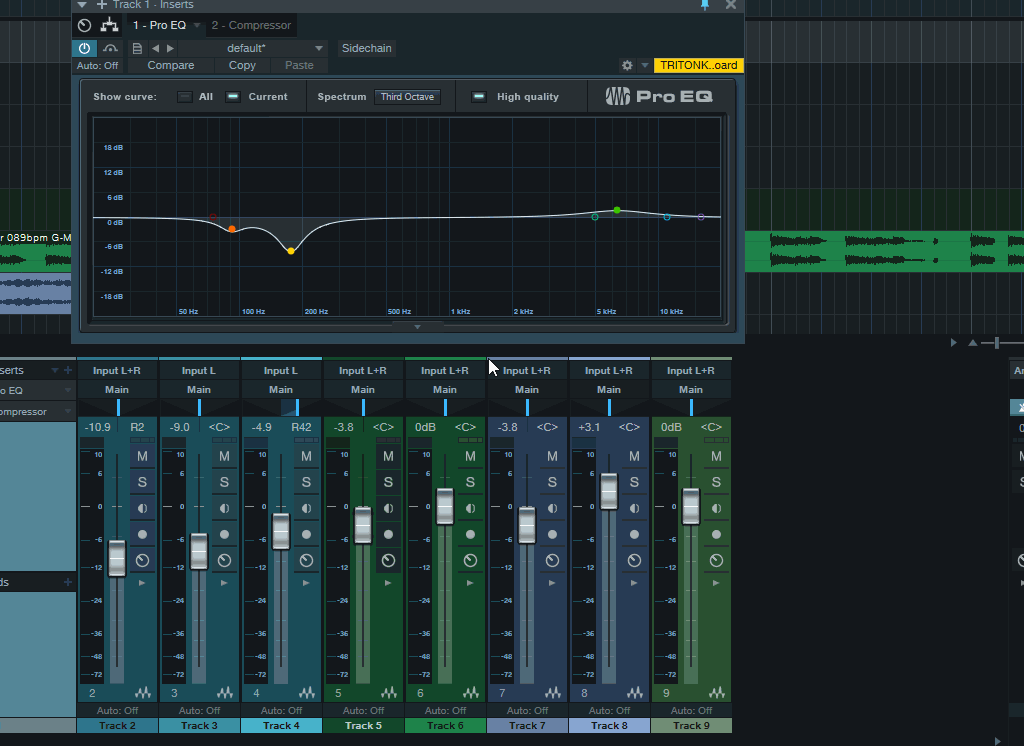Screen dimensions: 1024x746
Task: Switch to the 1 - Pro EQ insert tab
Action: pyautogui.click(x=159, y=25)
